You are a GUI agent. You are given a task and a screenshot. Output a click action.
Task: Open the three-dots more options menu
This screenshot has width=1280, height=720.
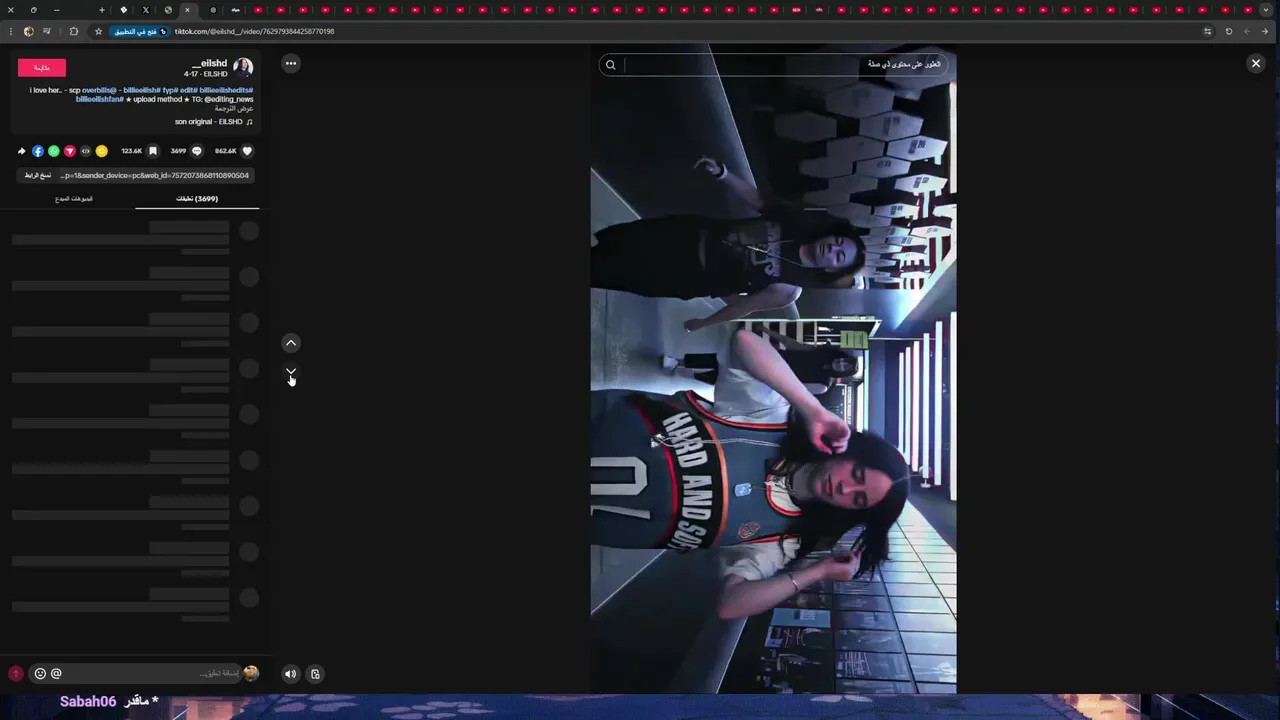click(x=291, y=63)
